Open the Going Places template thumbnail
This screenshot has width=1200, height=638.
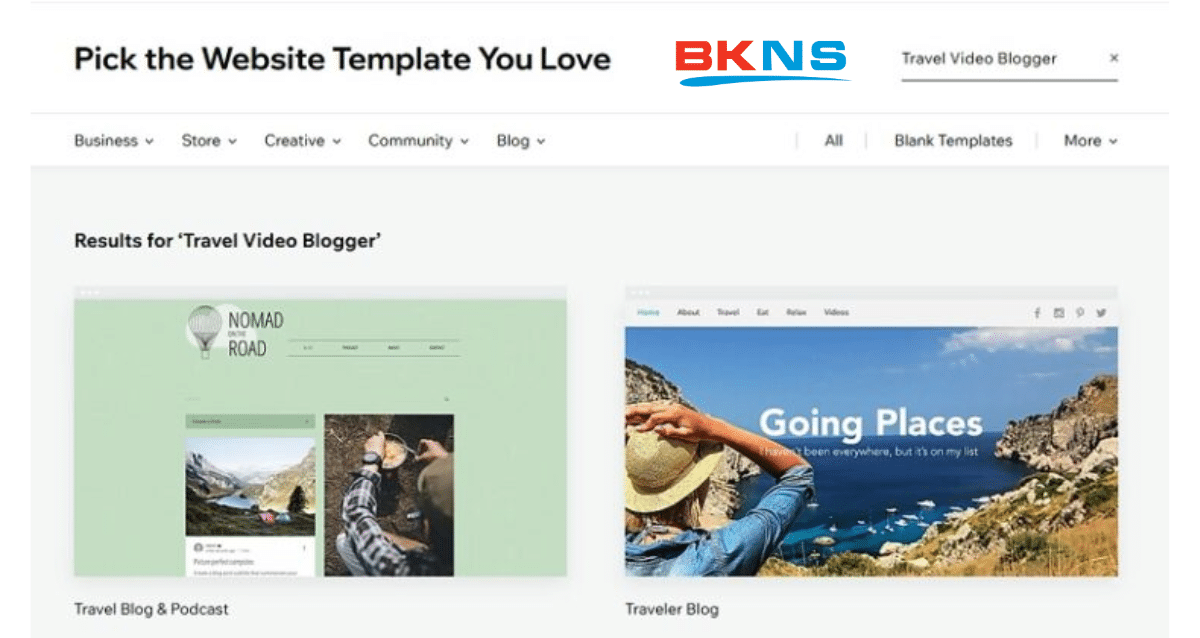[872, 431]
